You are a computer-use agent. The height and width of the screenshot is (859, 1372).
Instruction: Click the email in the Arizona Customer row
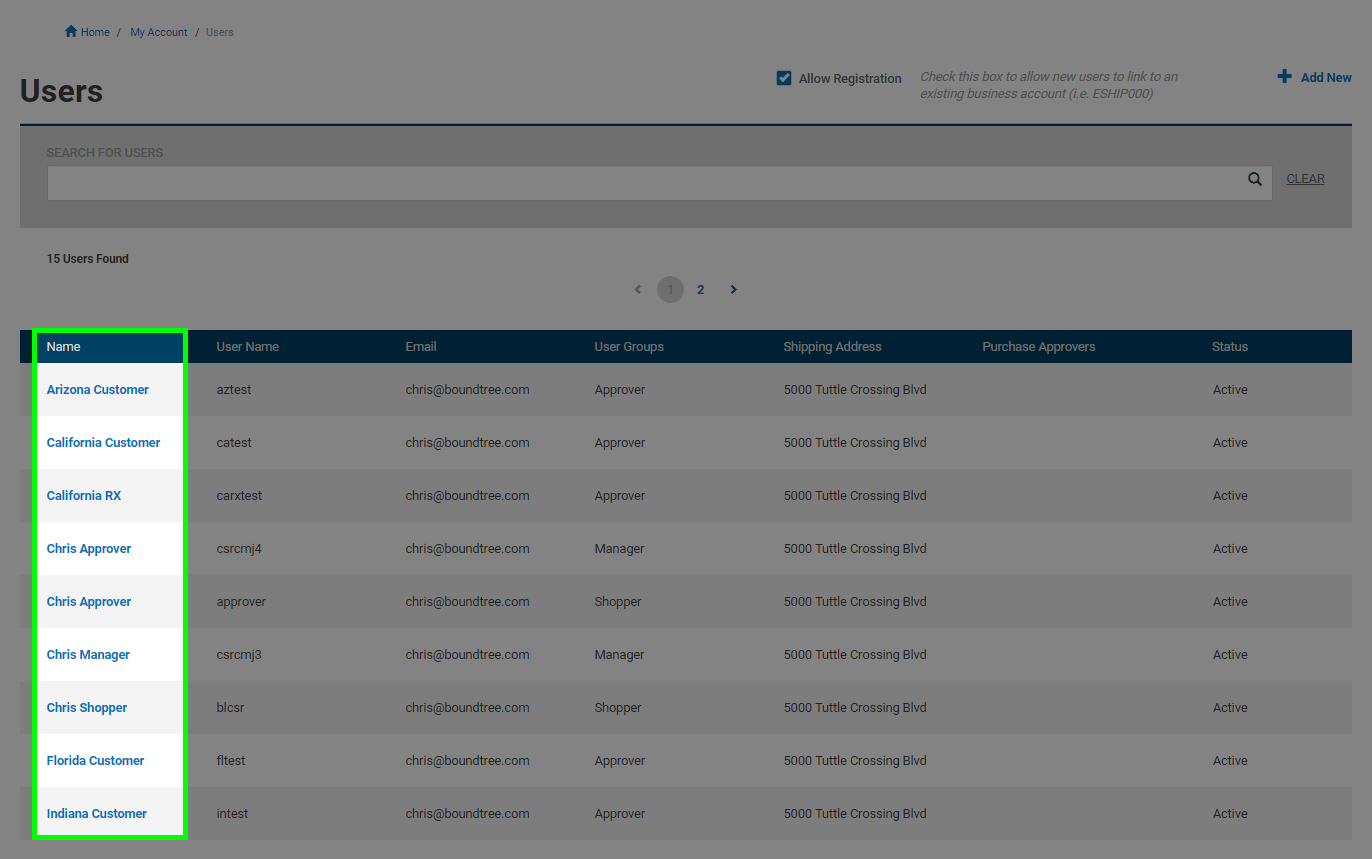coord(467,390)
